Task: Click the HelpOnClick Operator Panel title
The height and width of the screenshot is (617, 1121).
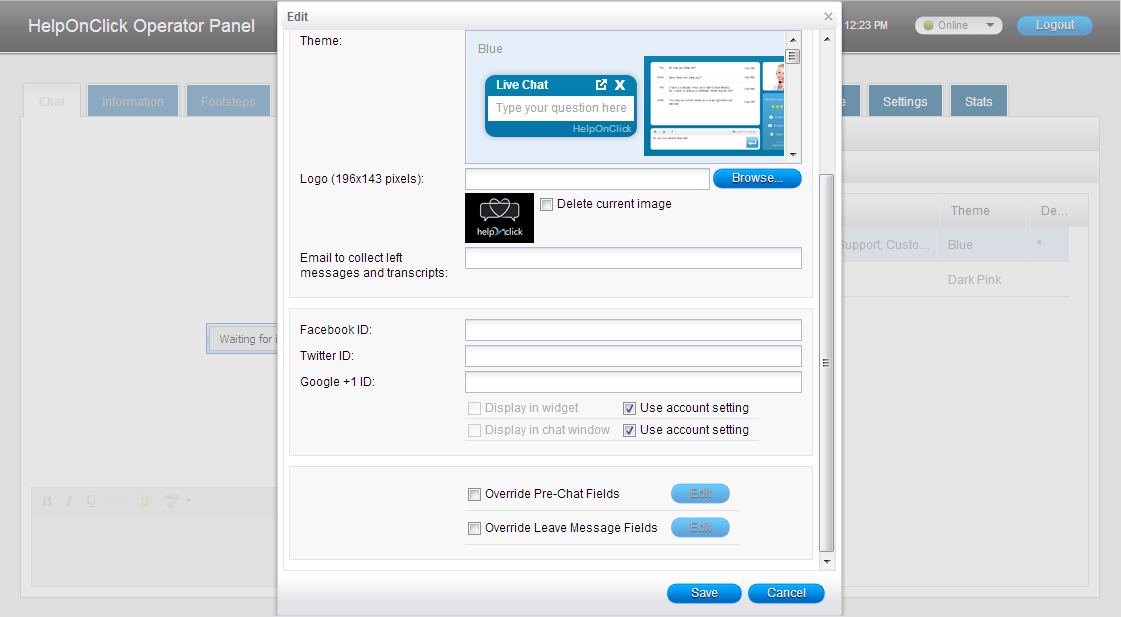Action: (142, 26)
